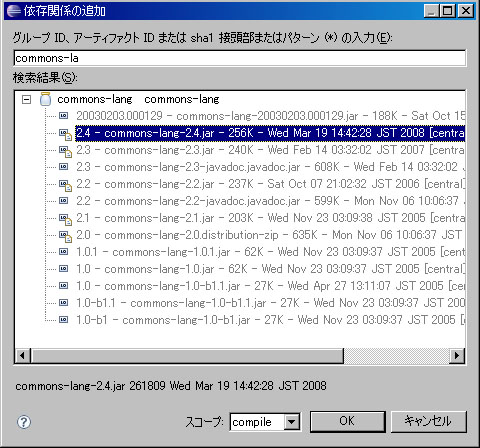480x448 pixels.
Task: Click the icon beside 20030203.000129 entry
Action: pyautogui.click(x=63, y=116)
